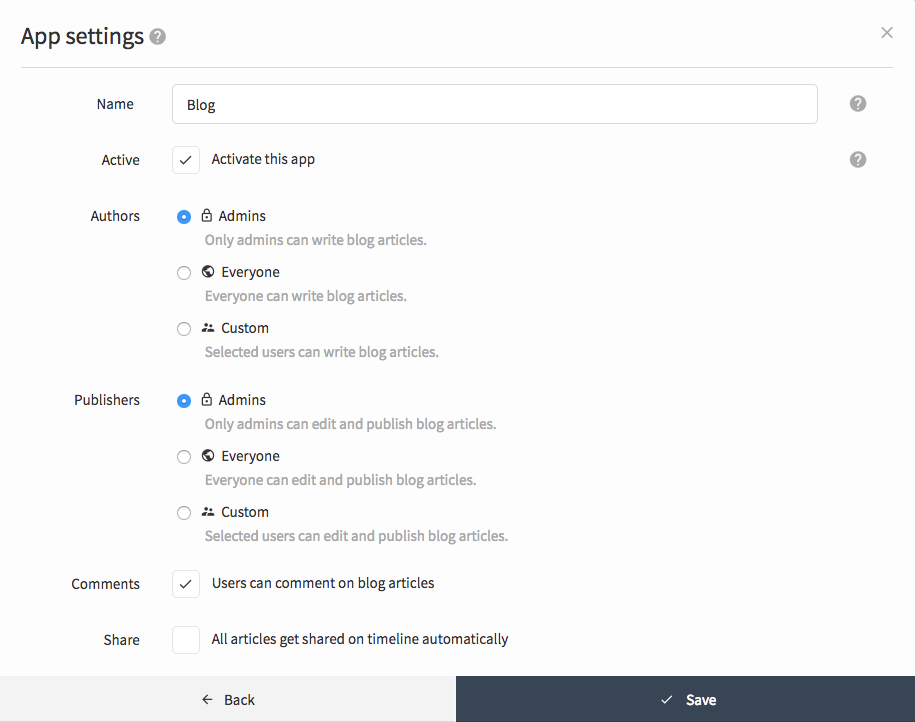Click help icon for Activate this app
This screenshot has width=915, height=722.
[x=857, y=159]
